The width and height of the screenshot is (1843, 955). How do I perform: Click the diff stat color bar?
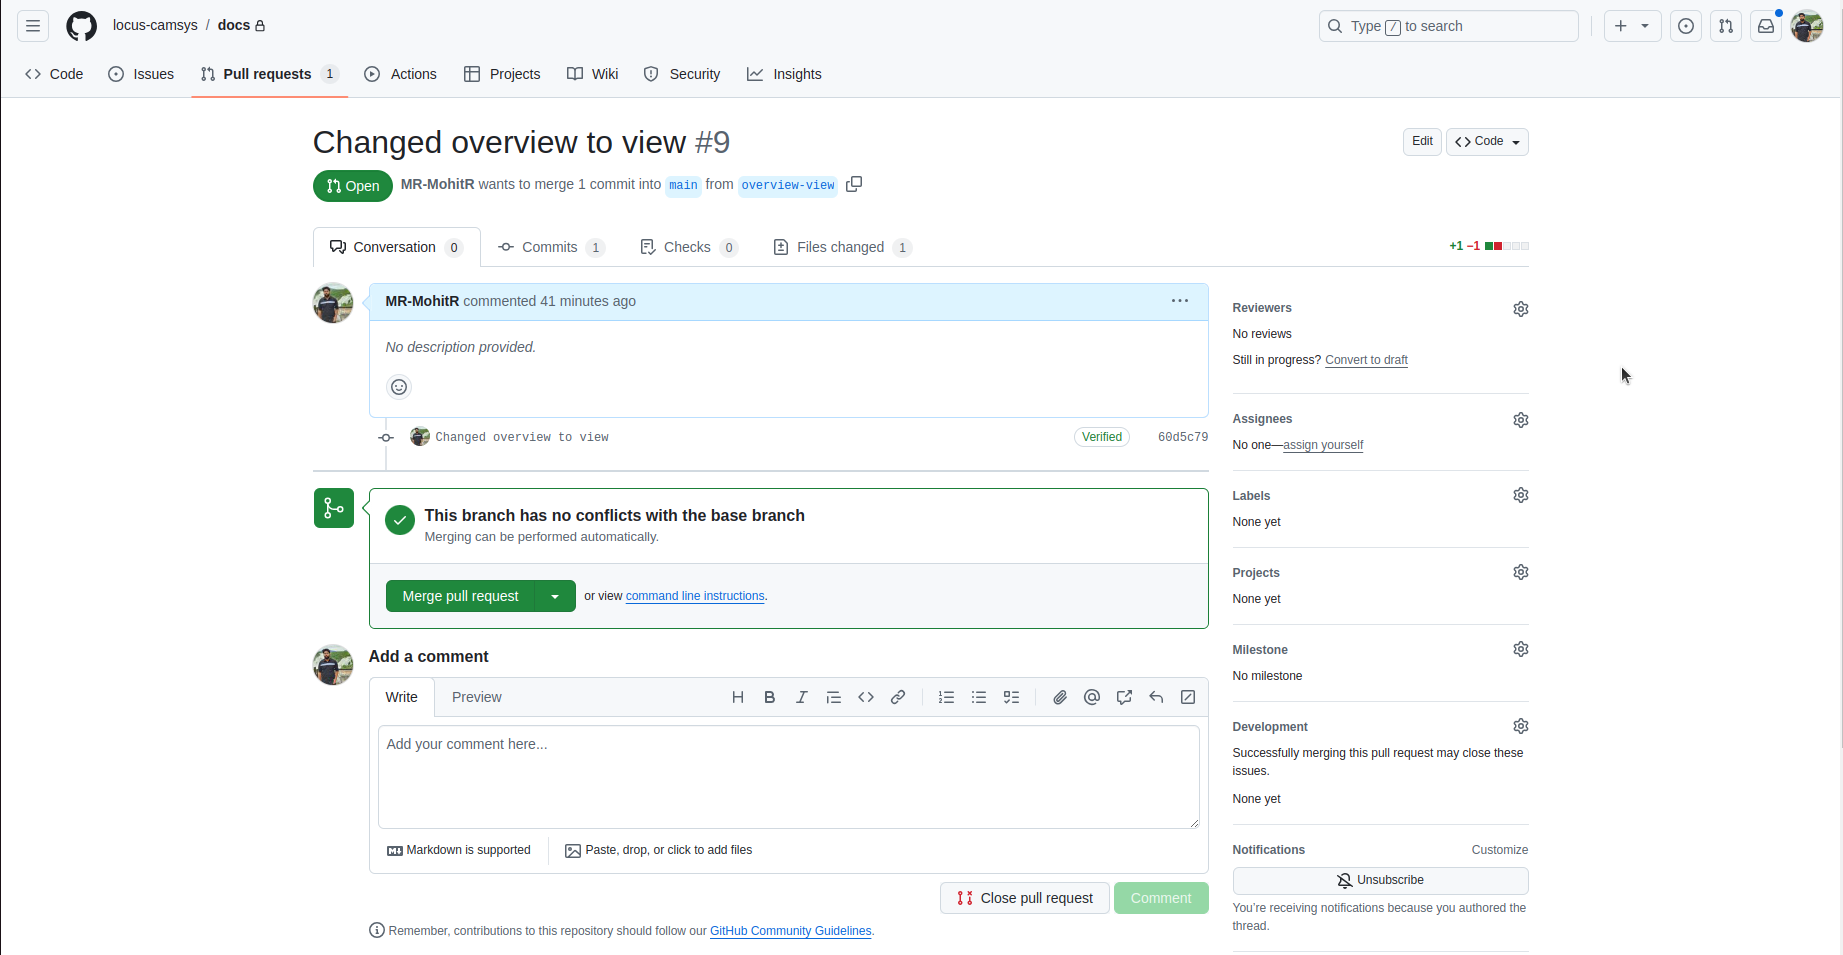tap(1506, 246)
